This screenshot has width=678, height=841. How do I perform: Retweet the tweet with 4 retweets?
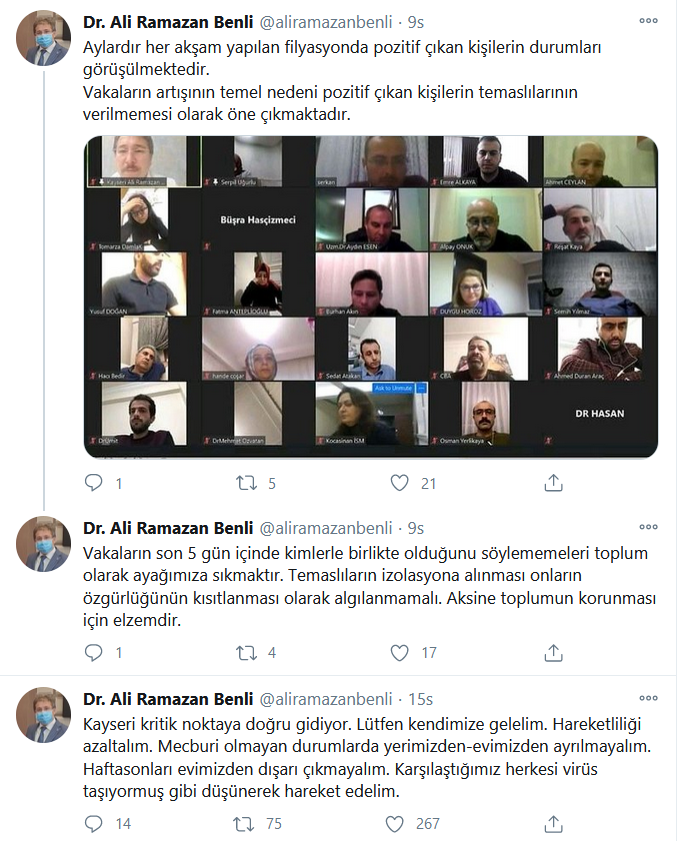click(x=247, y=653)
